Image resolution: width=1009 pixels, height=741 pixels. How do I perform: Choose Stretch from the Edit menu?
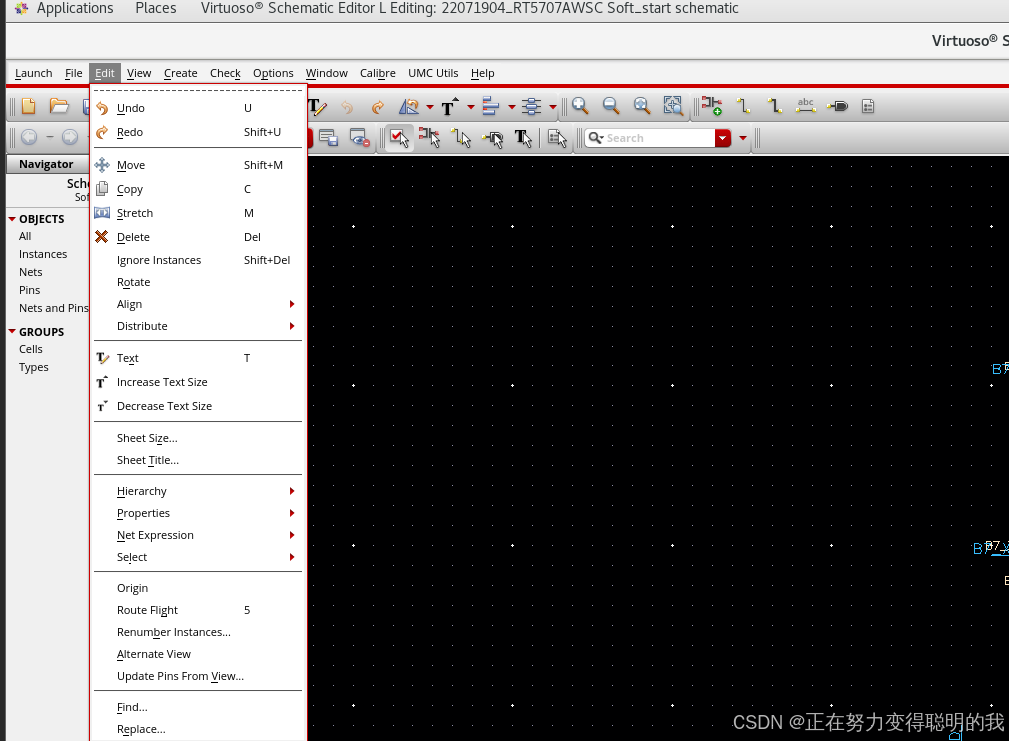198,213
